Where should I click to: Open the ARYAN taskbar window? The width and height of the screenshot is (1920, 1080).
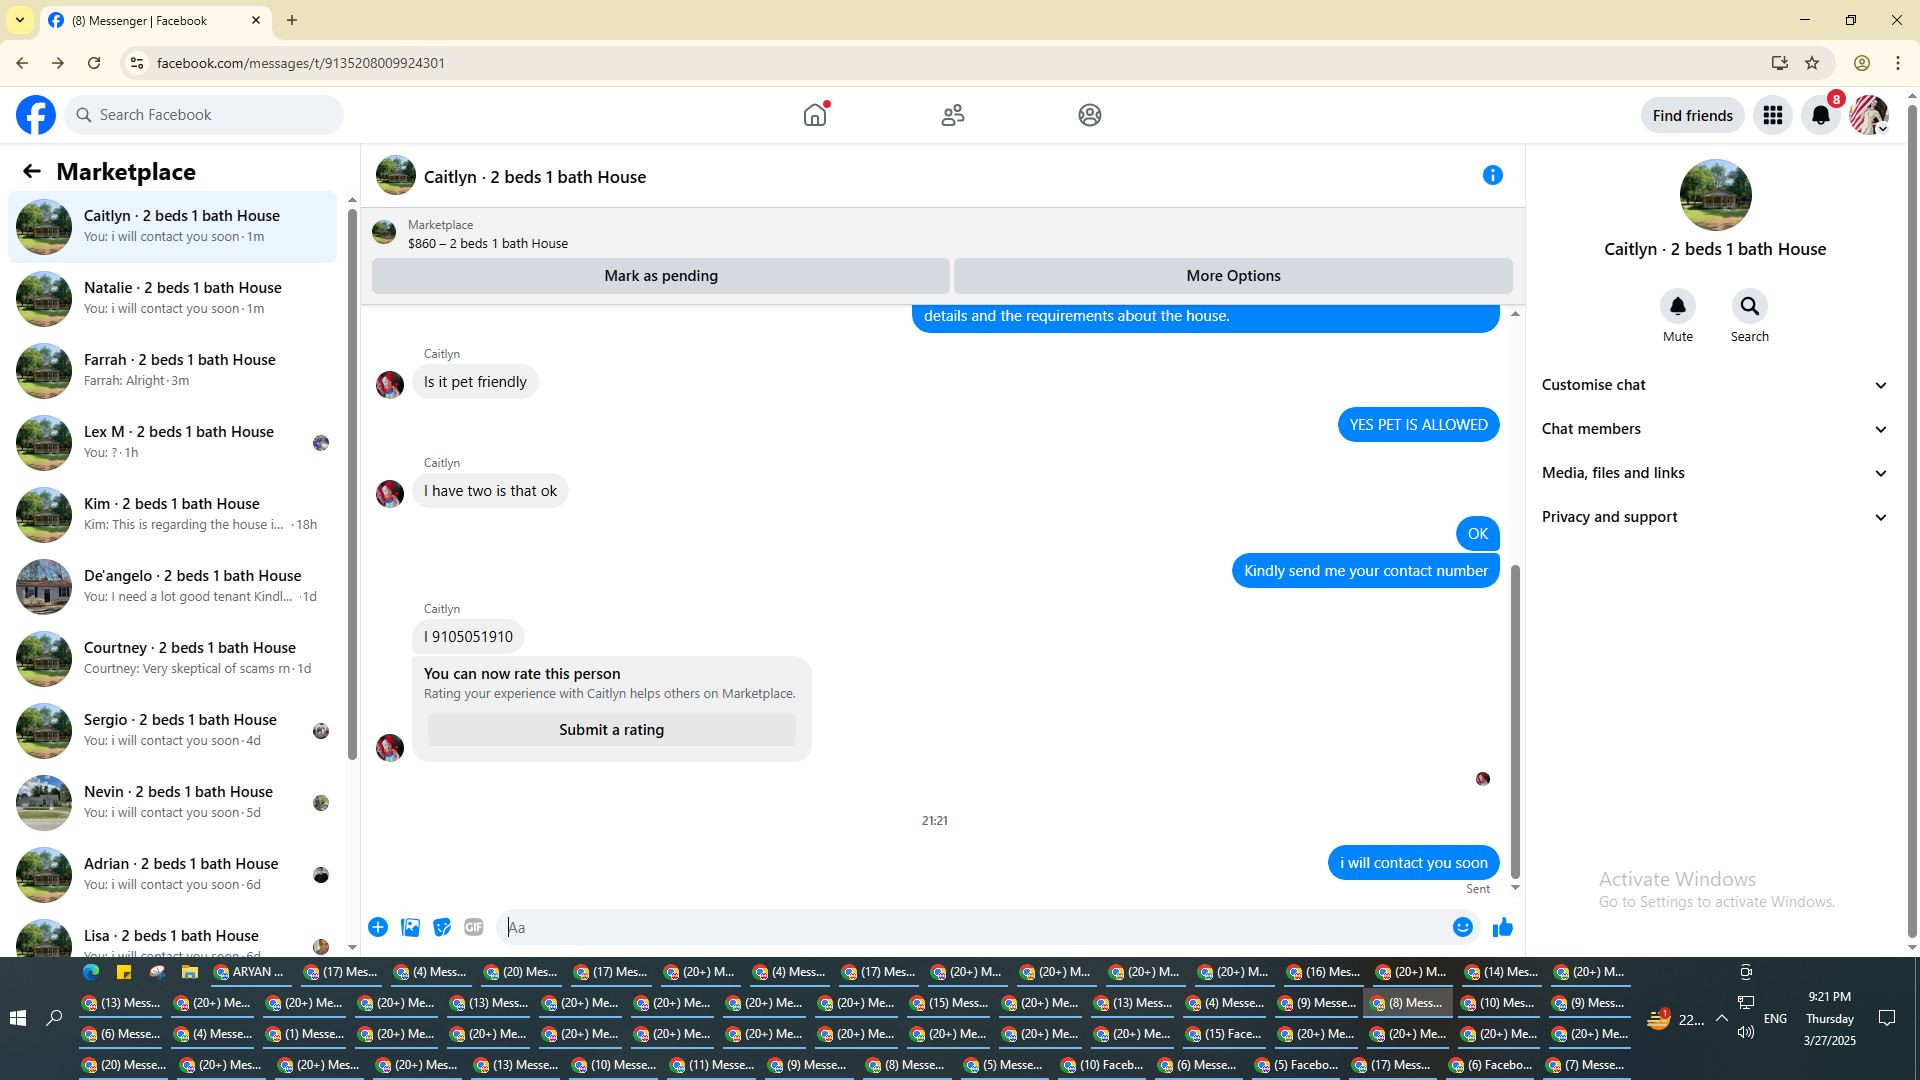coord(250,972)
